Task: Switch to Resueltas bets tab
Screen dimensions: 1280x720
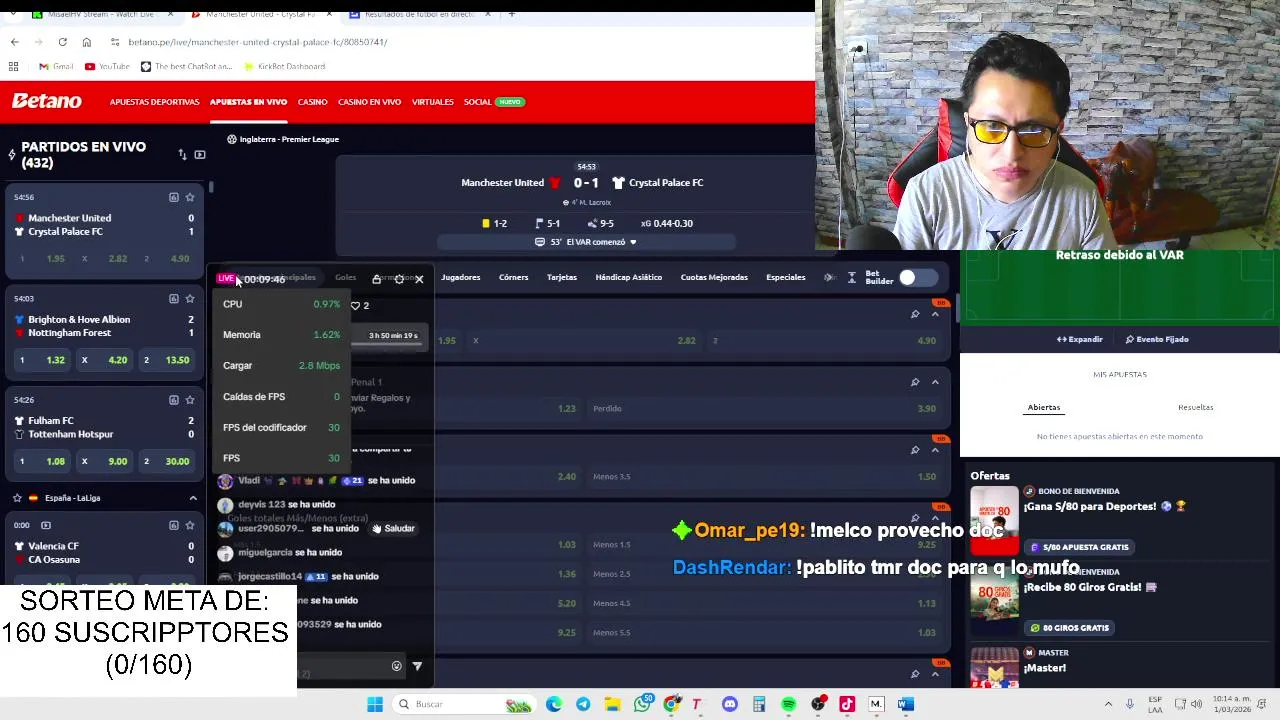Action: click(x=1195, y=407)
